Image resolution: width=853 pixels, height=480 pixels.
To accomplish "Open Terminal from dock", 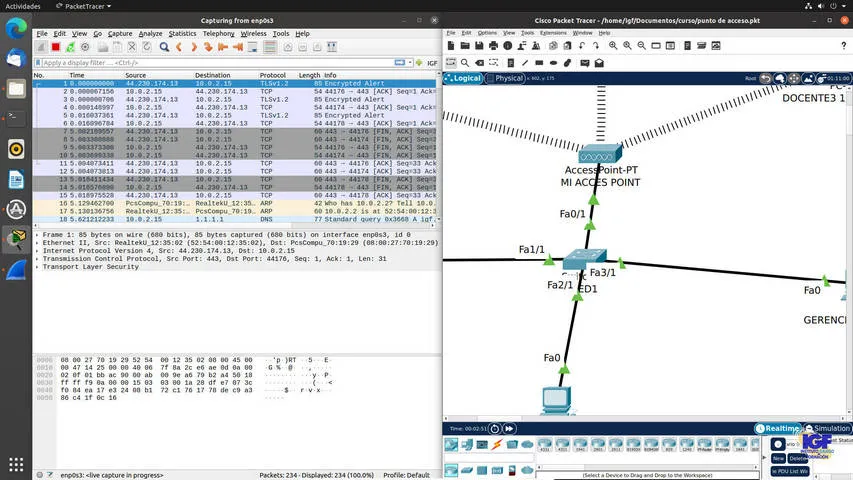I will pyautogui.click(x=16, y=118).
